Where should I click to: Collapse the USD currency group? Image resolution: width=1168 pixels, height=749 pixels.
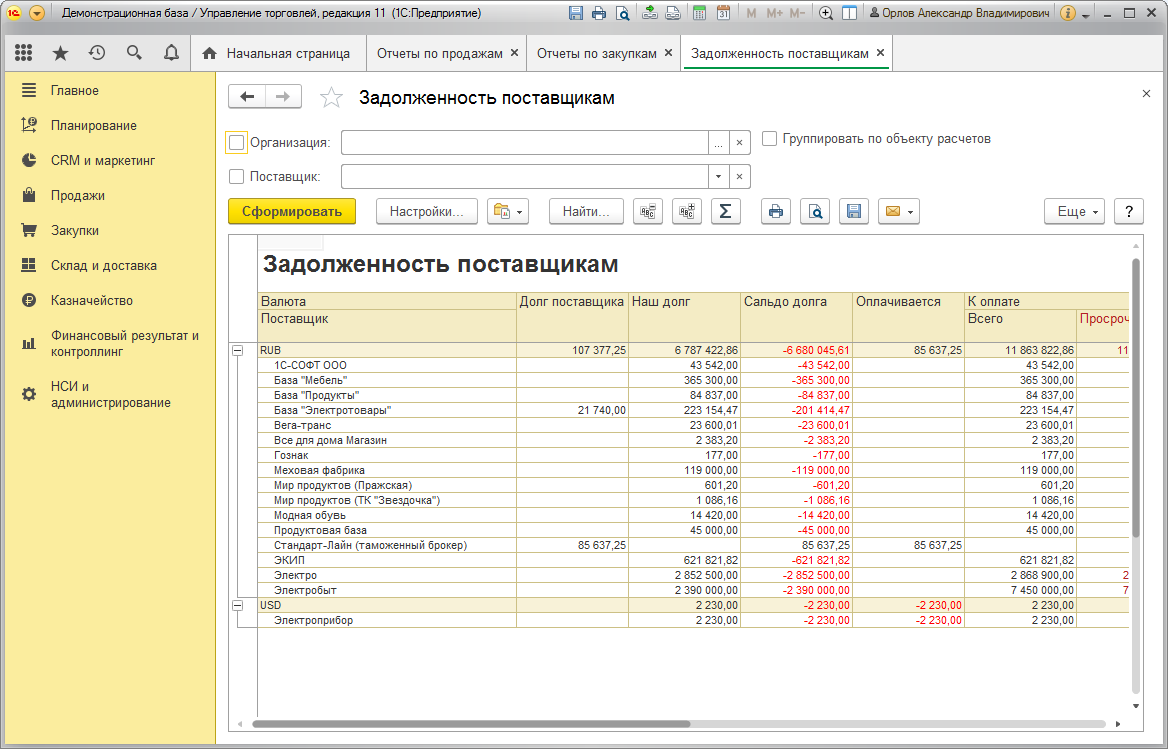pyautogui.click(x=238, y=605)
